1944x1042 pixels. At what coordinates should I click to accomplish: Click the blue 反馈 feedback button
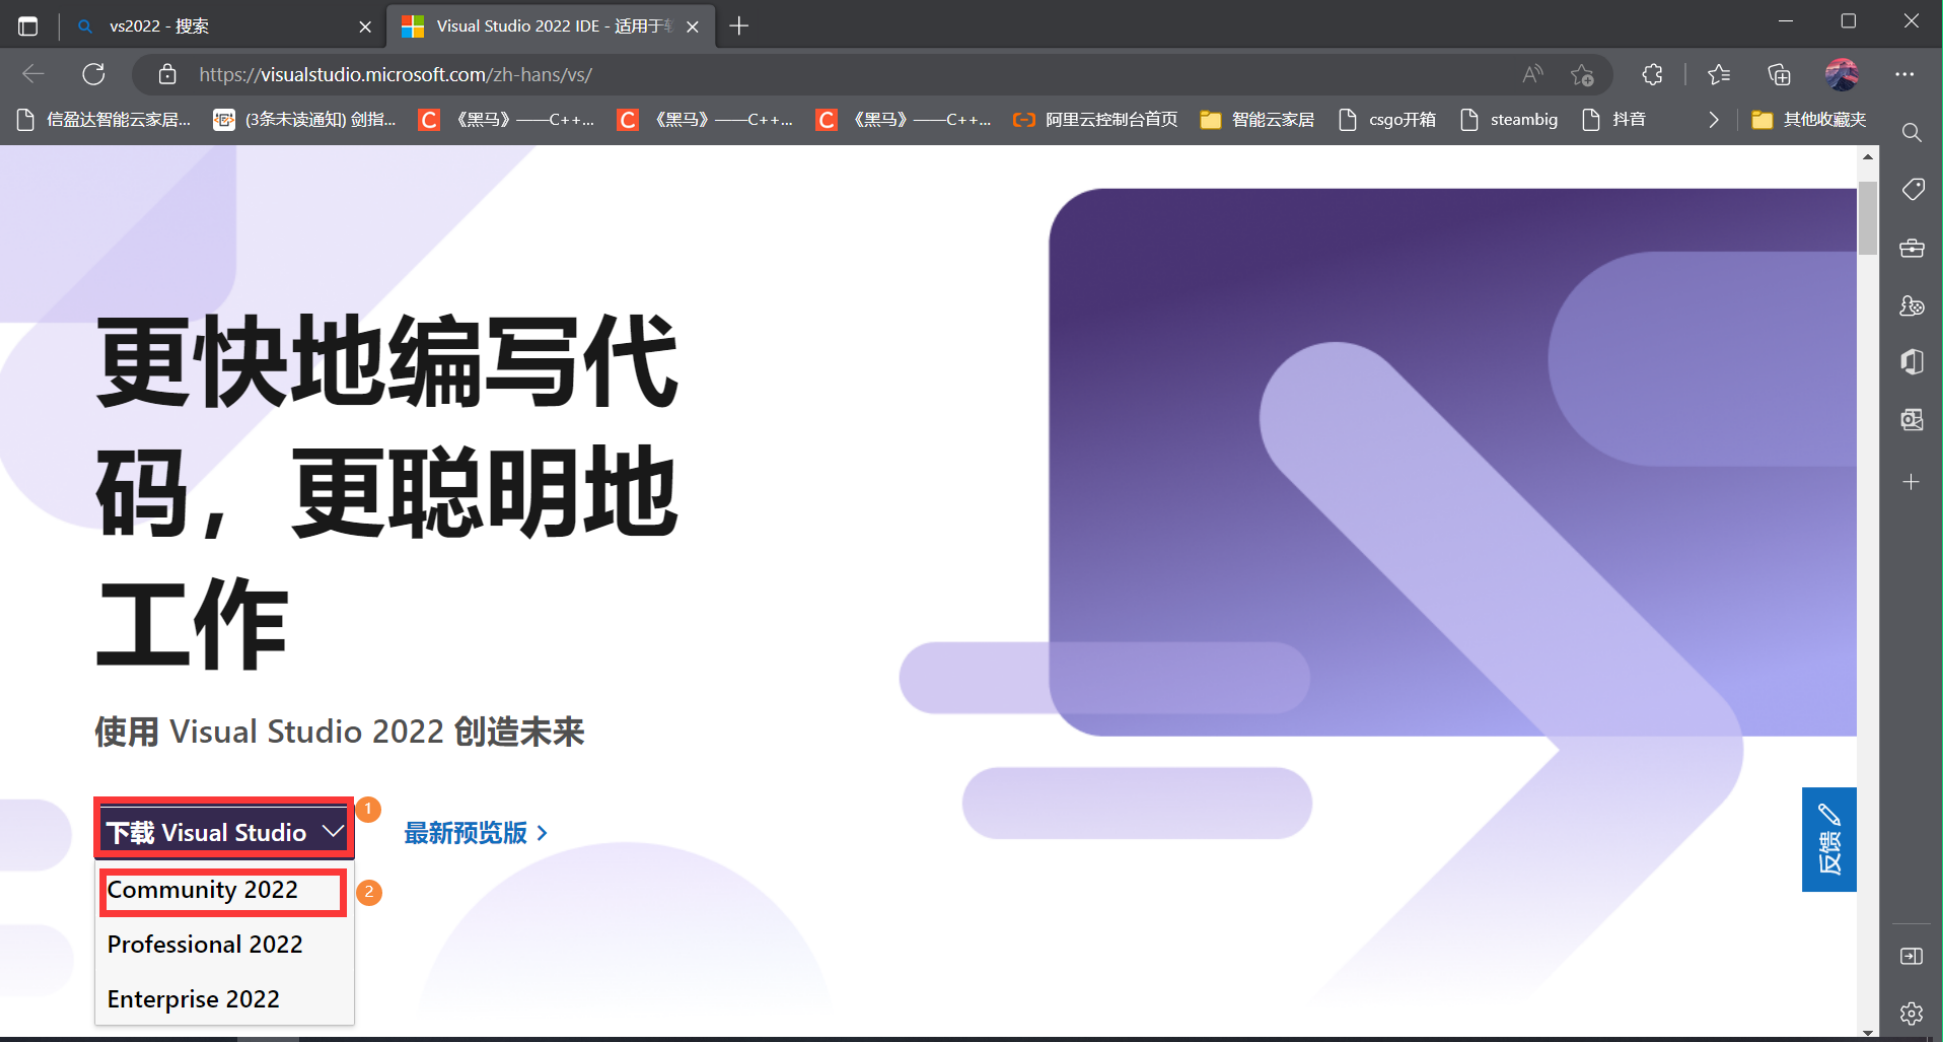[x=1828, y=839]
